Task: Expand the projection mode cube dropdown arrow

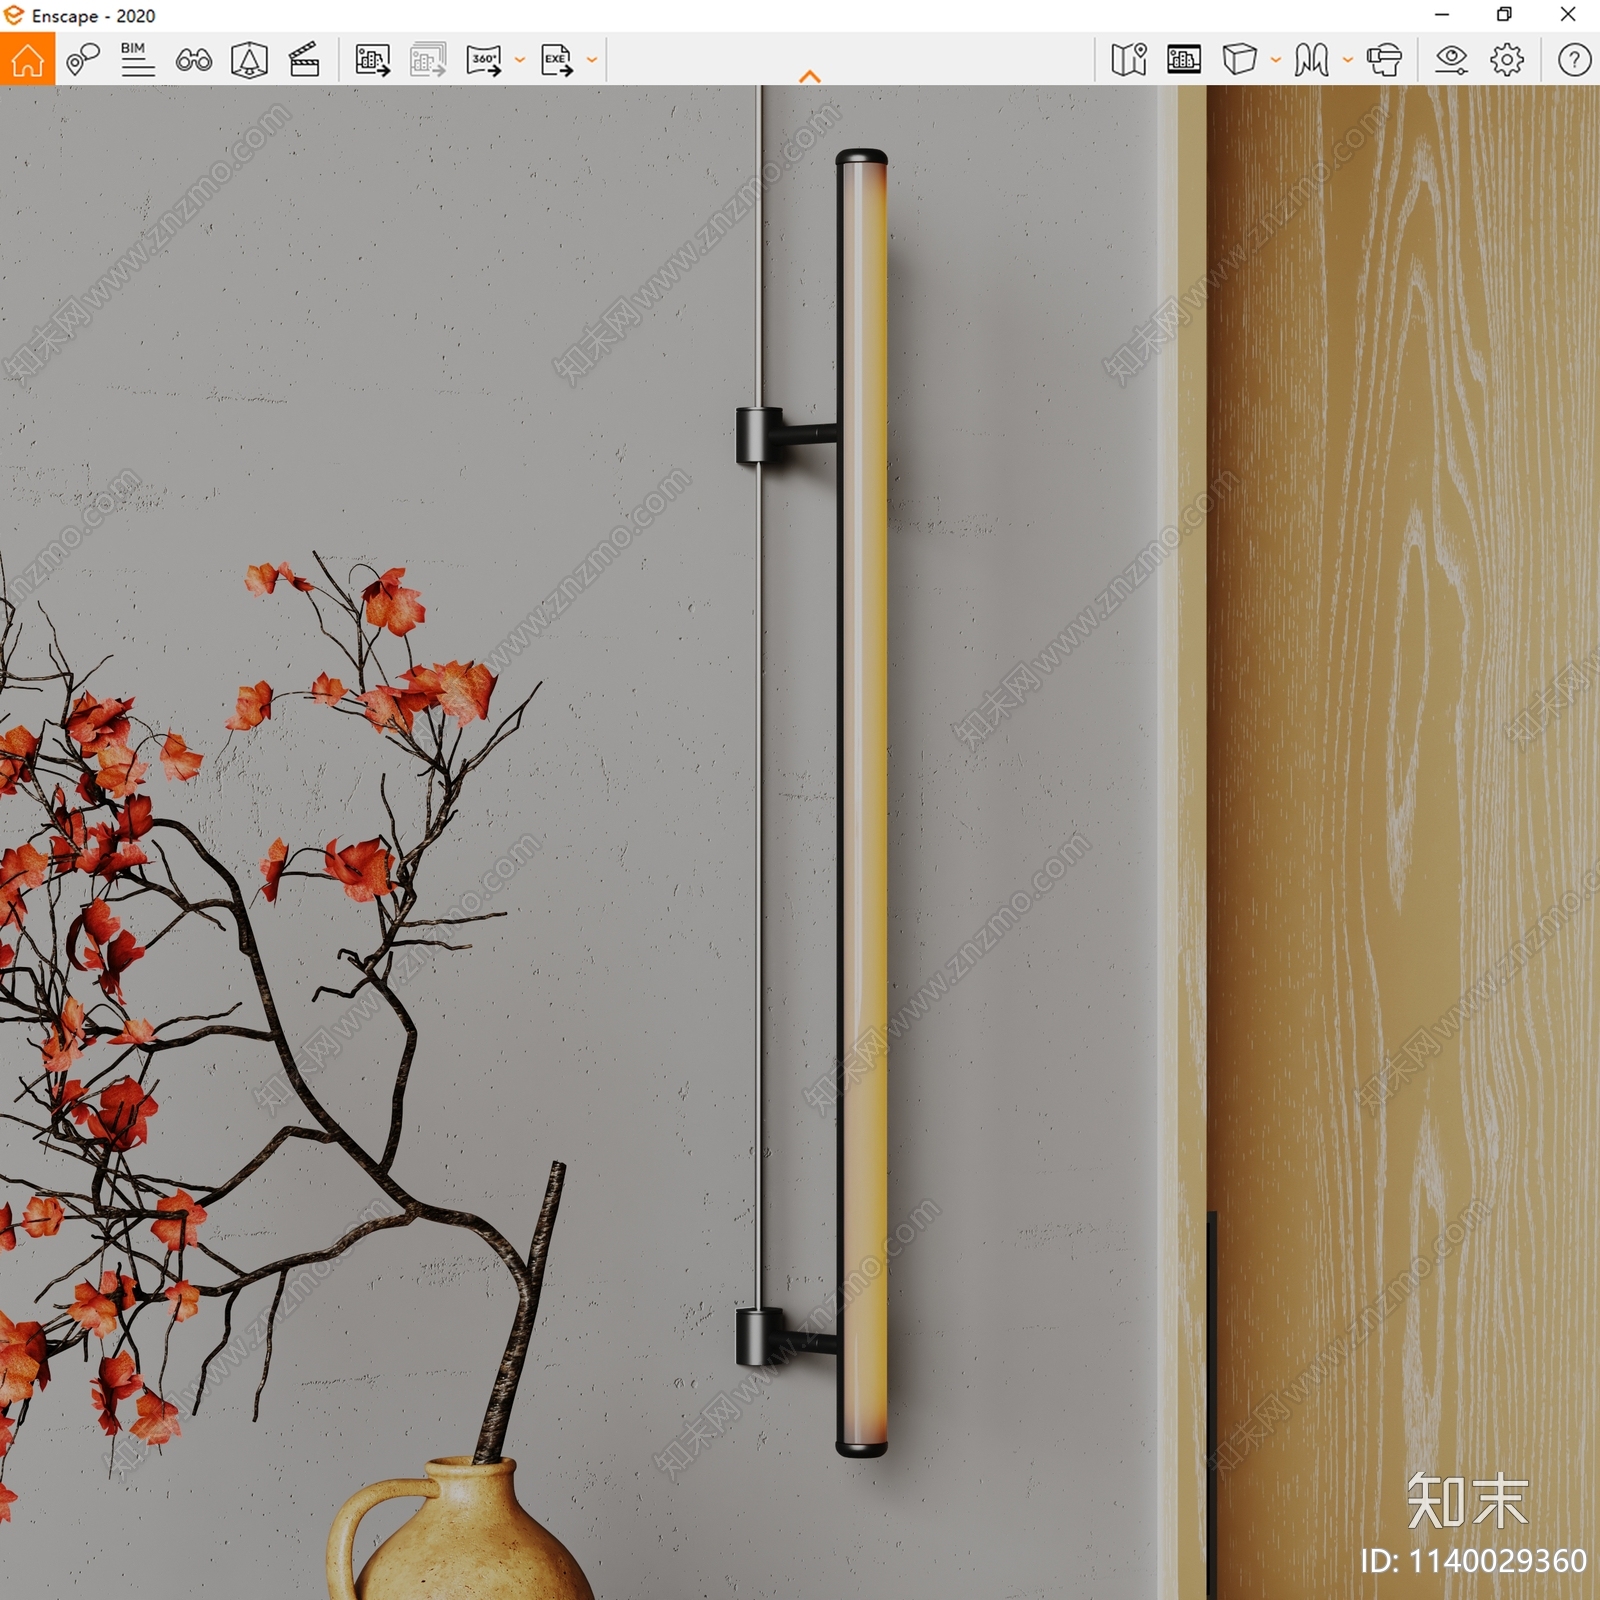Action: (1276, 60)
